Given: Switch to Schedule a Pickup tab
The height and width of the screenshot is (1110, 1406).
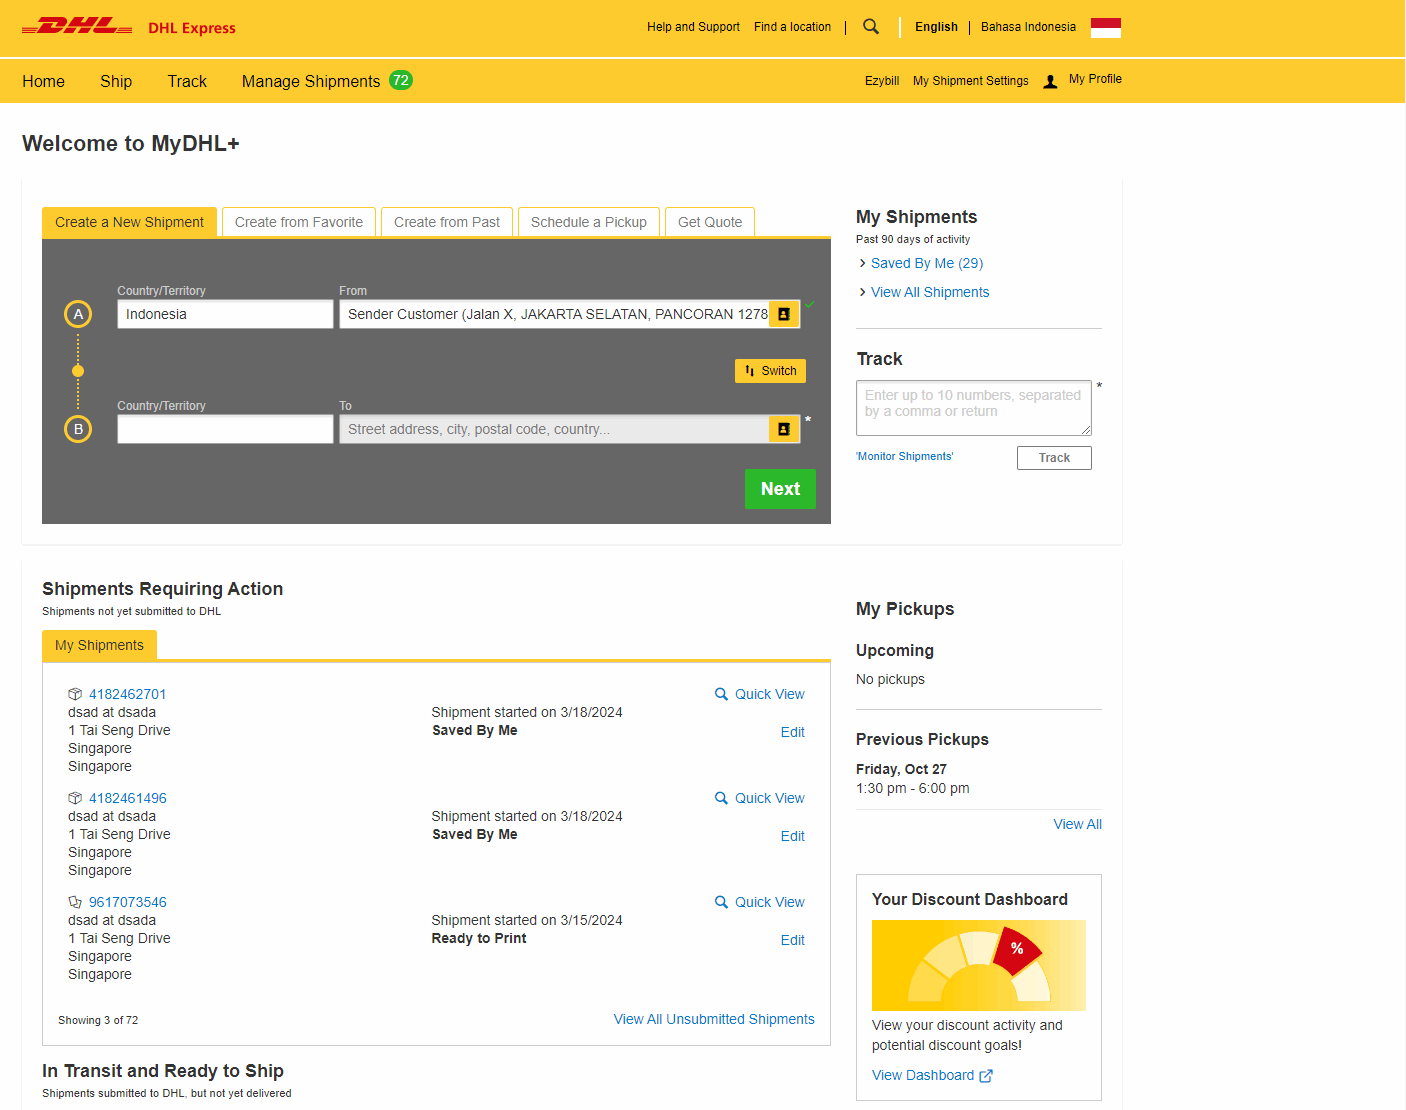Looking at the screenshot, I should [x=589, y=222].
